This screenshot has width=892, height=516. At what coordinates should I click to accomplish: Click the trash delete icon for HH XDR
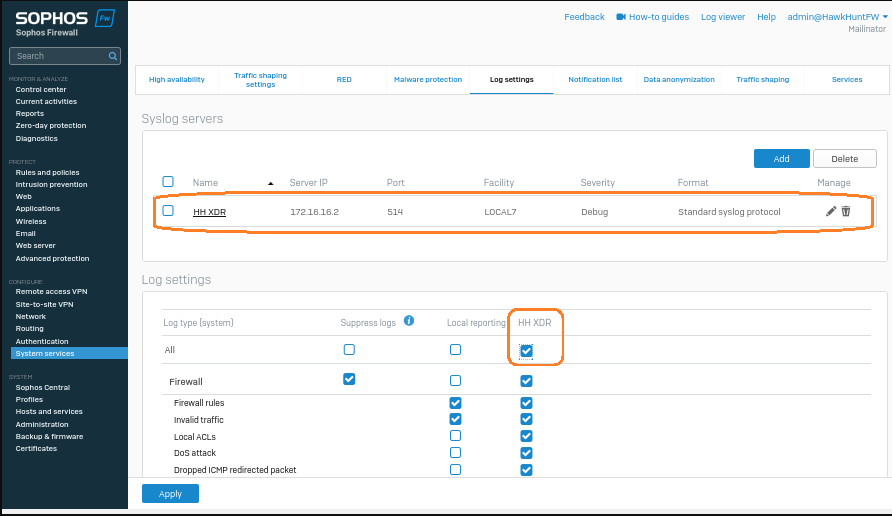click(x=846, y=211)
